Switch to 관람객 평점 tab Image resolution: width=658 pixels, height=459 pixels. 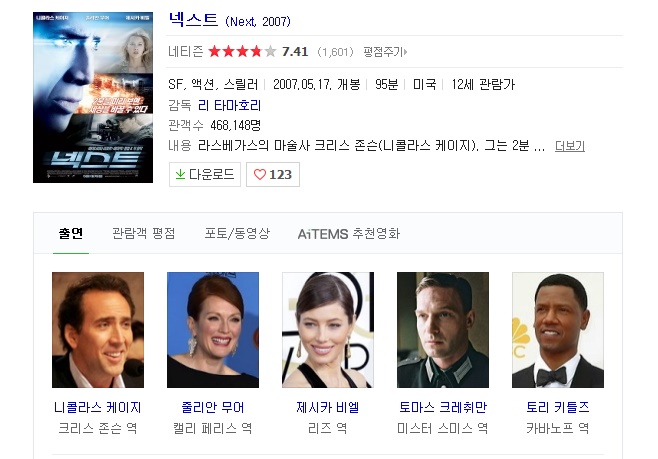coord(144,233)
